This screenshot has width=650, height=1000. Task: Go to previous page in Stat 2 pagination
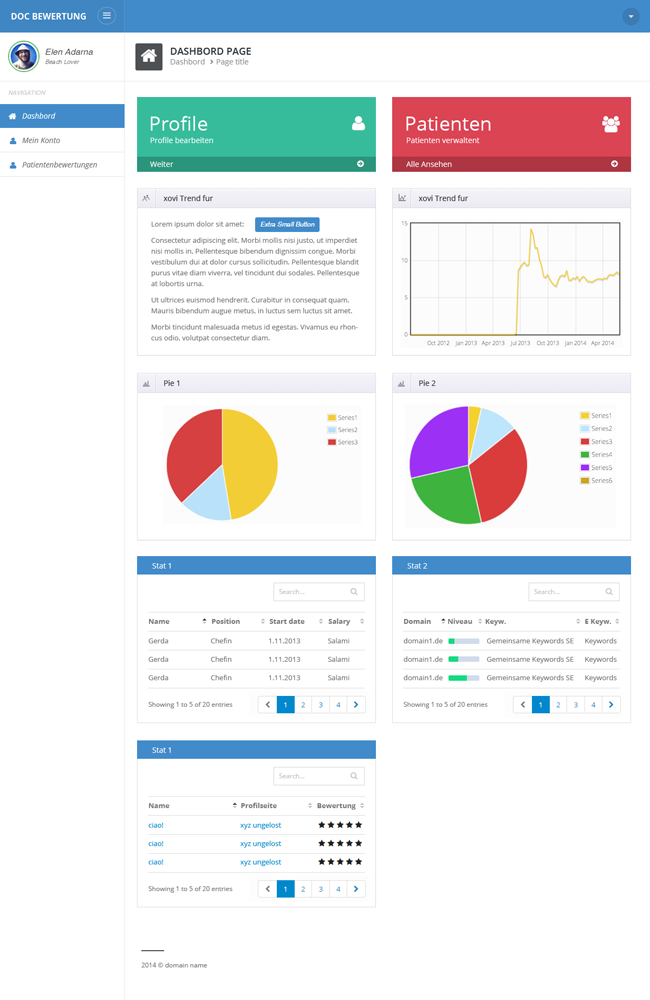523,705
